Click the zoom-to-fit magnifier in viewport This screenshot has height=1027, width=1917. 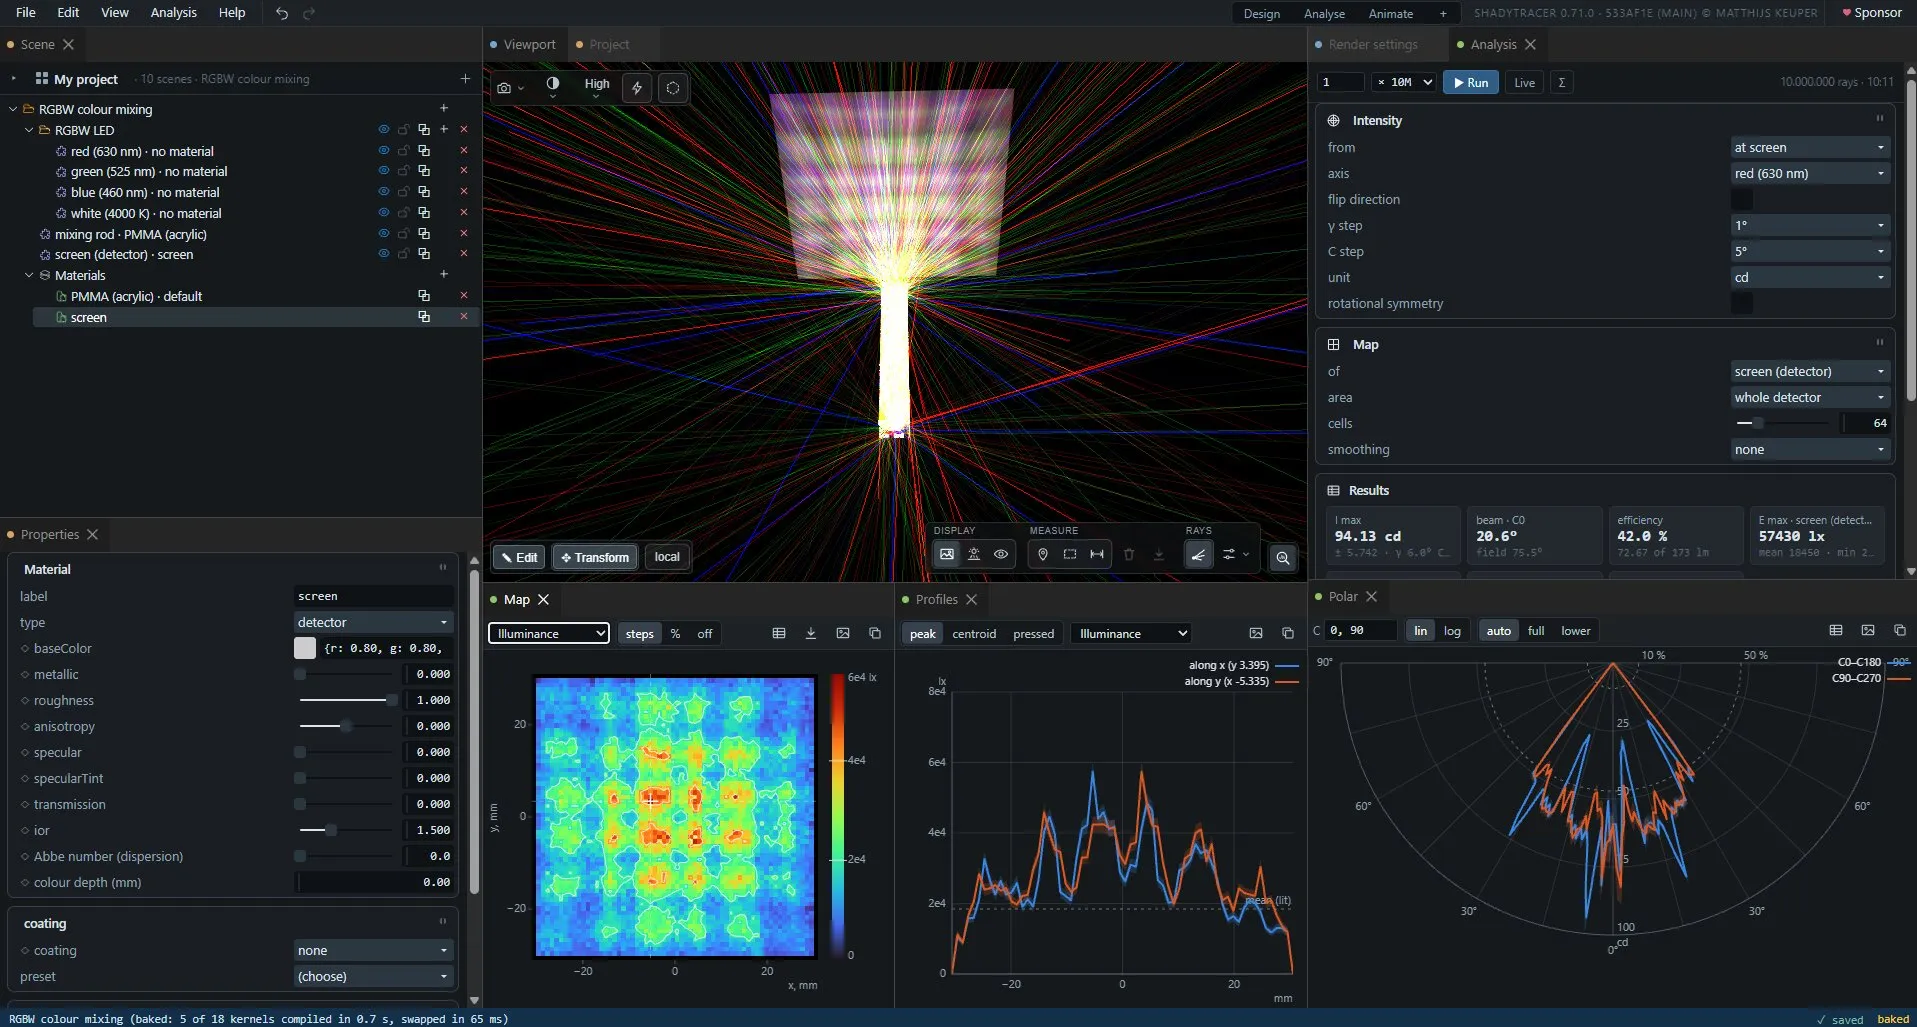pyautogui.click(x=1282, y=558)
